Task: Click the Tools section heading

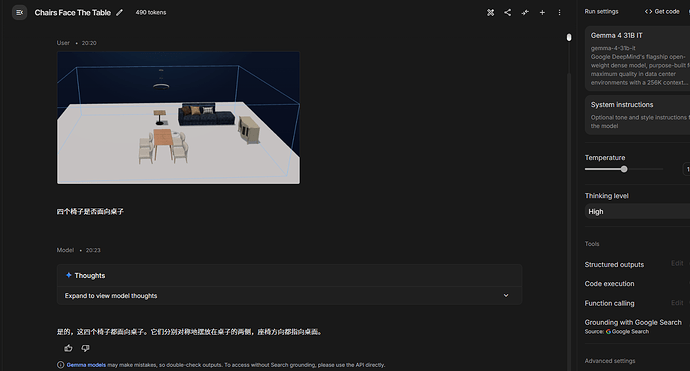Action: 592,244
